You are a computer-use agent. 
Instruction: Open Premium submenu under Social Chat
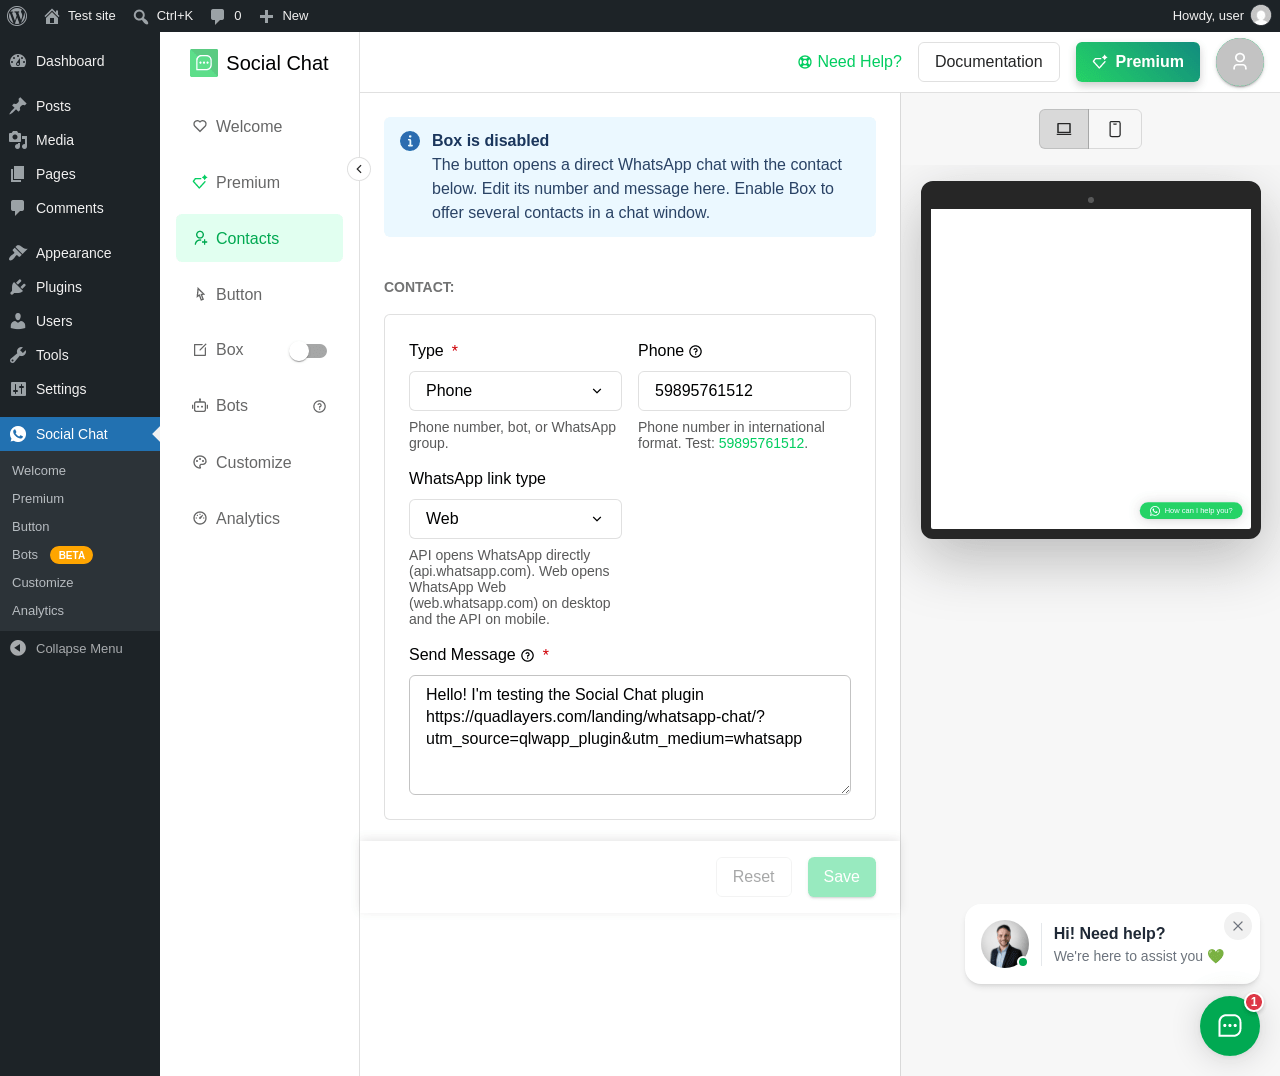(80, 499)
